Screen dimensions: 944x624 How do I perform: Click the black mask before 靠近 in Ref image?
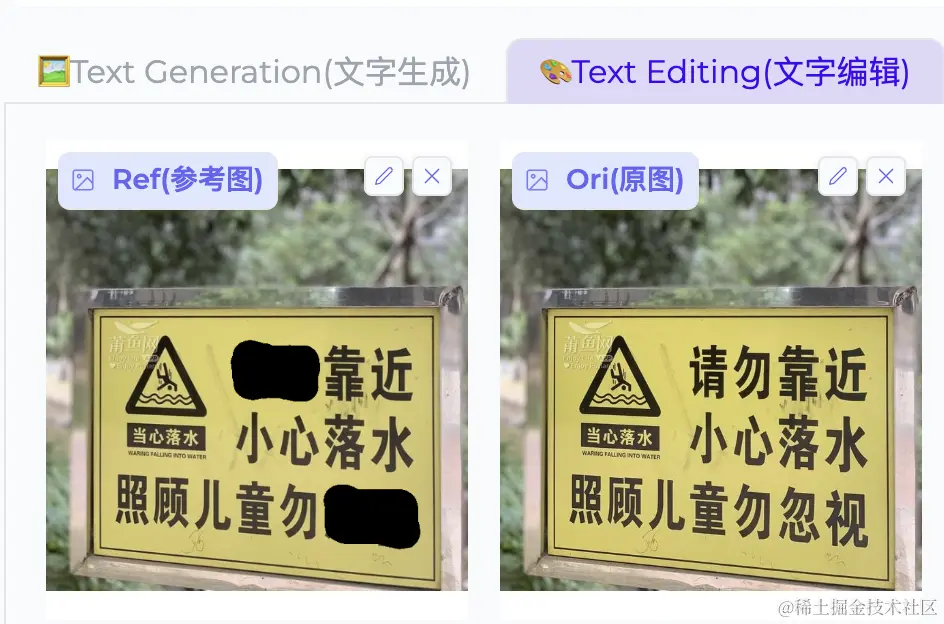pos(276,370)
